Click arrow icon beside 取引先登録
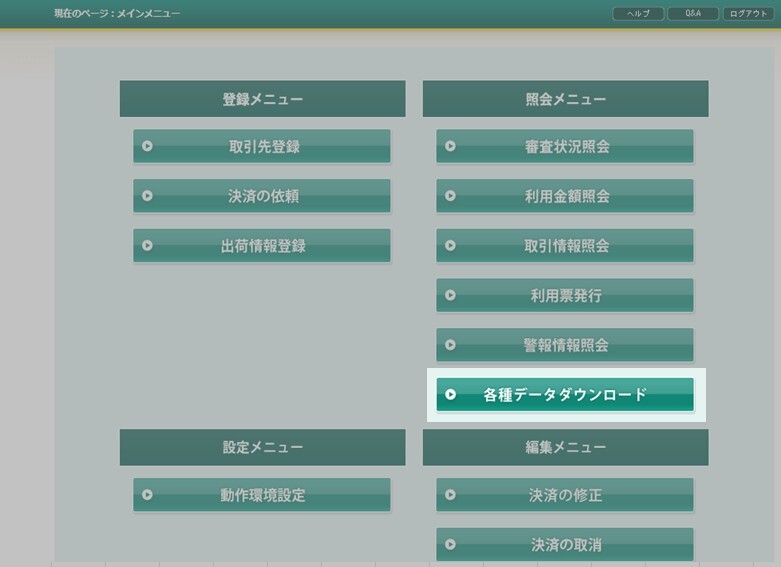The height and width of the screenshot is (567, 781). click(147, 146)
